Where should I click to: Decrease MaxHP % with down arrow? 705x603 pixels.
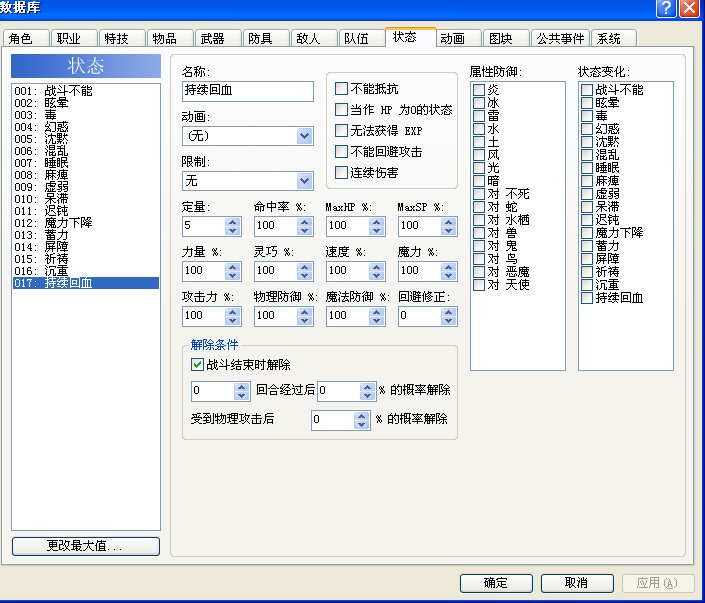click(x=376, y=231)
